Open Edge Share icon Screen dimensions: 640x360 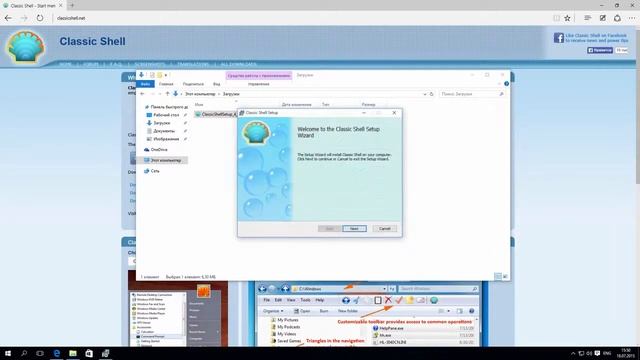pos(617,18)
